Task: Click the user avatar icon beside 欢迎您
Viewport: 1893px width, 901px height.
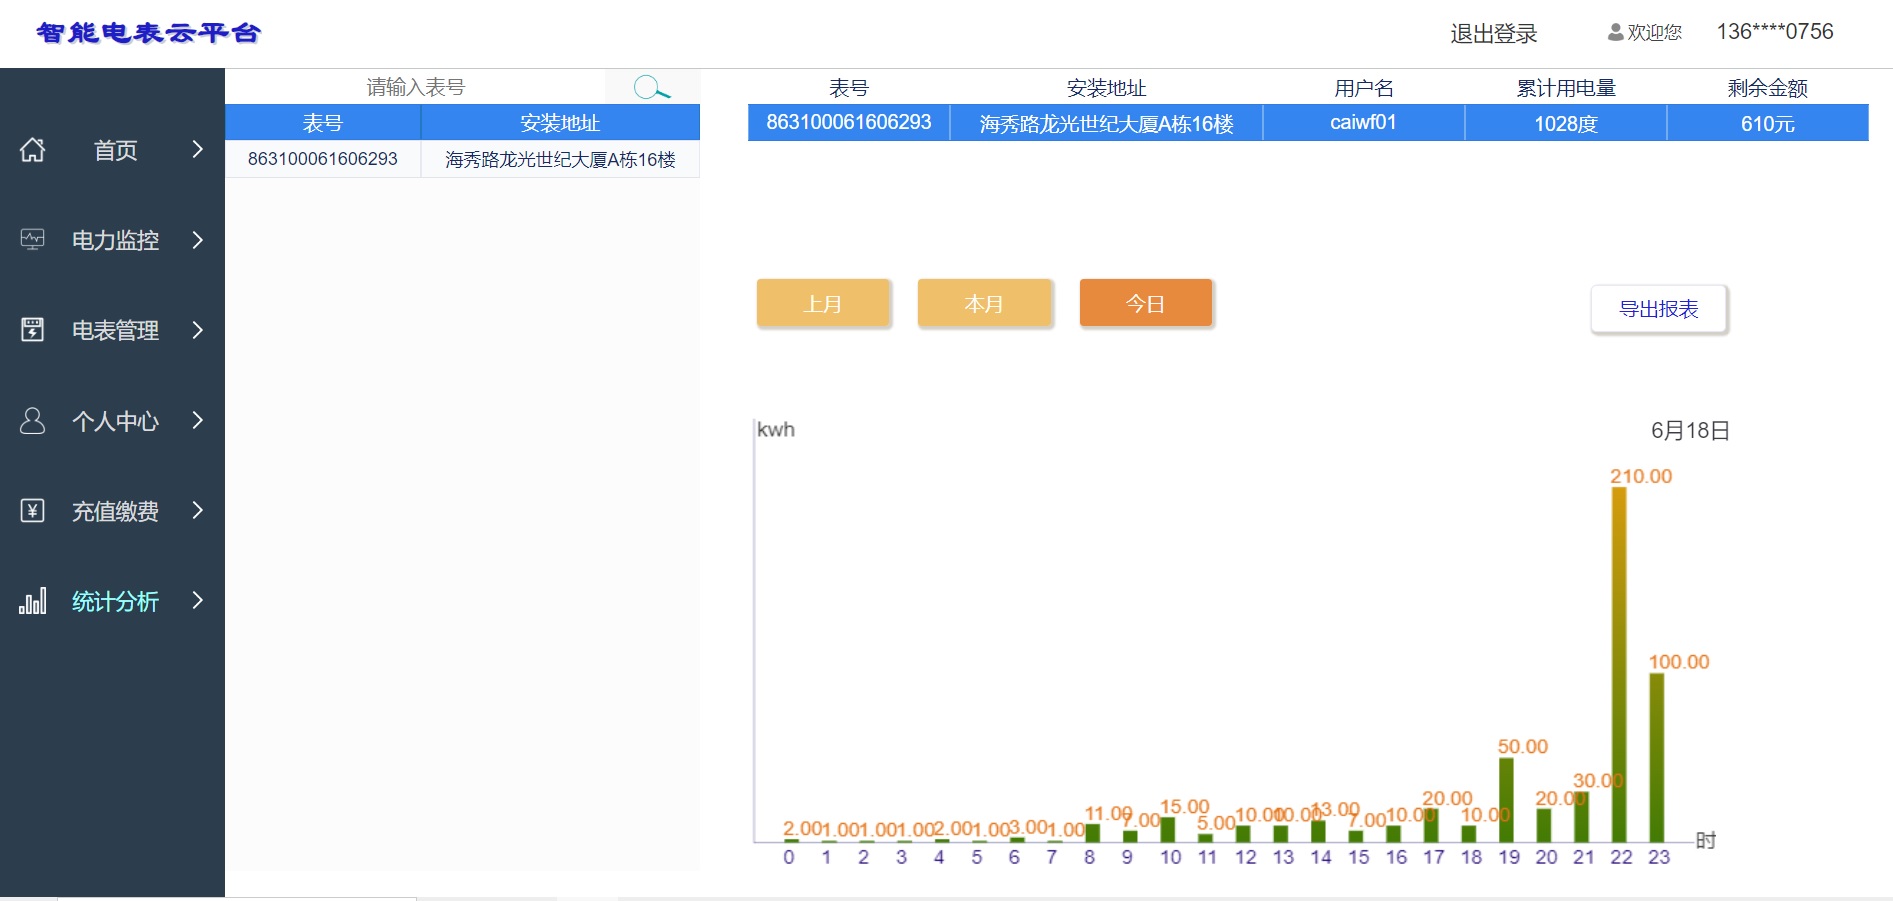Action: pyautogui.click(x=1615, y=33)
